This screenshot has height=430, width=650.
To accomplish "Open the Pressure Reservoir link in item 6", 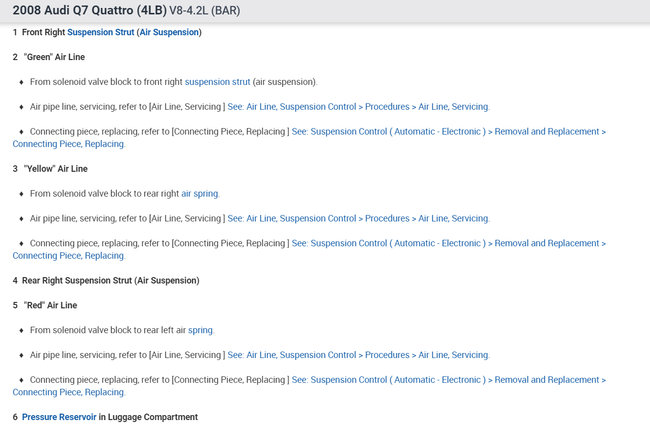I will pyautogui.click(x=59, y=416).
